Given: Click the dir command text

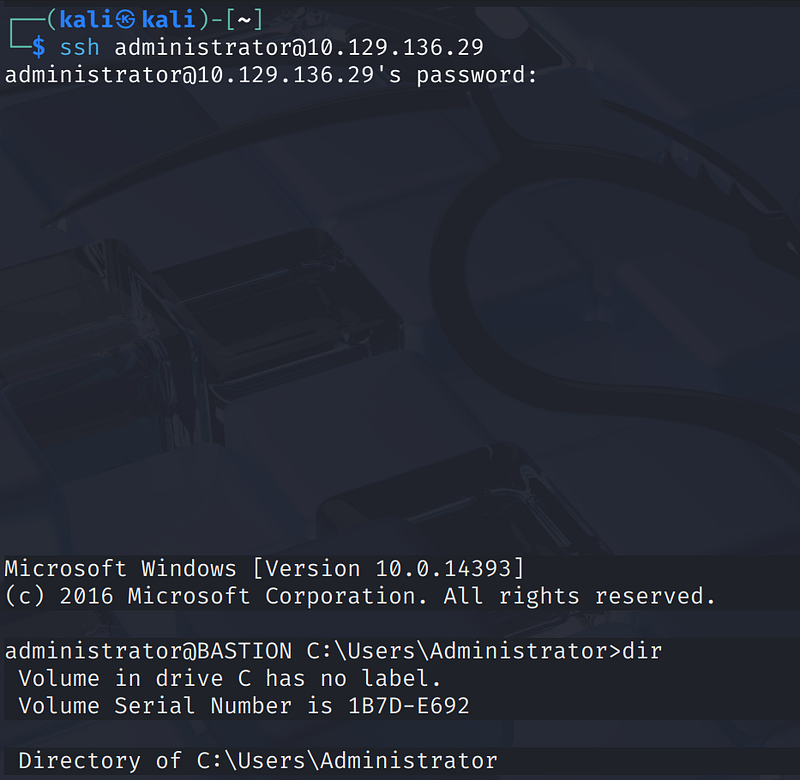Looking at the screenshot, I should [x=641, y=652].
